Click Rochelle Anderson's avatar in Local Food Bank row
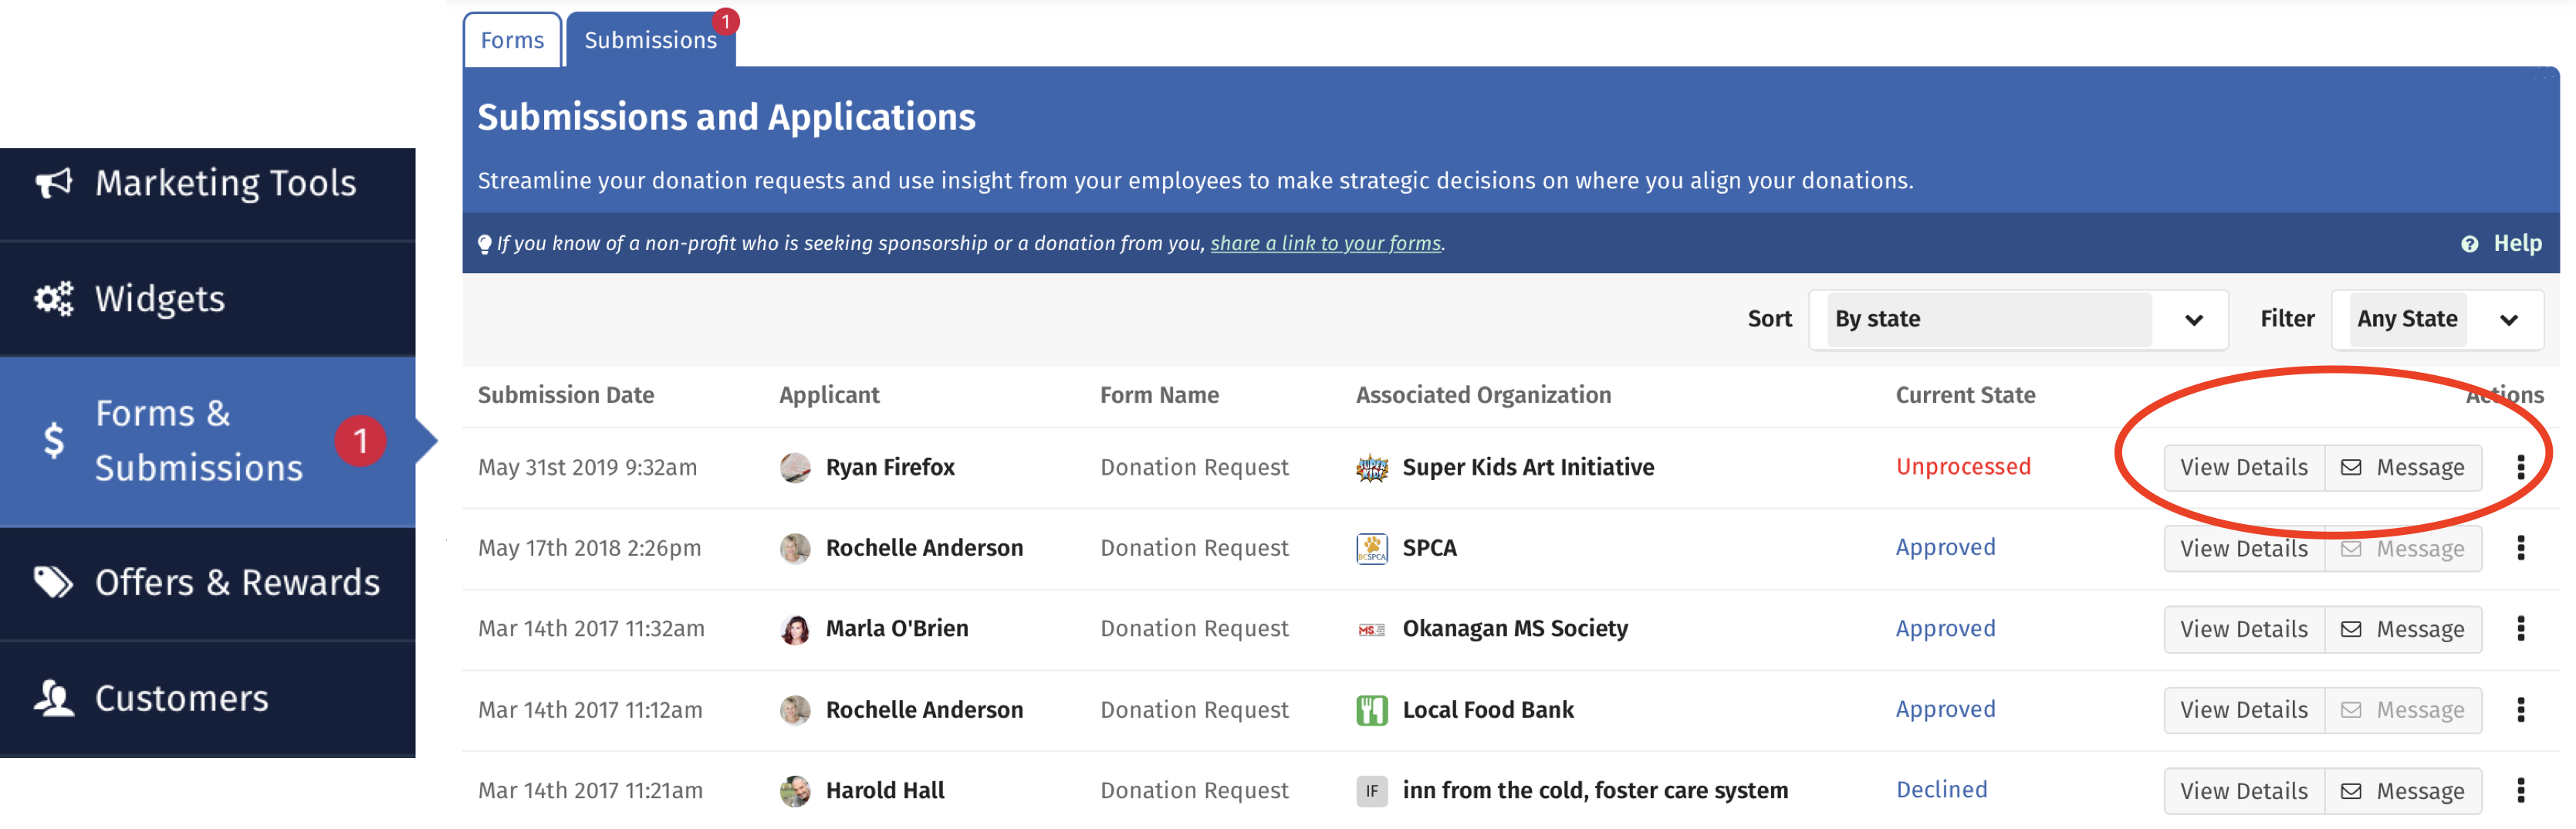Screen dimensions: 2576x829 (795, 710)
